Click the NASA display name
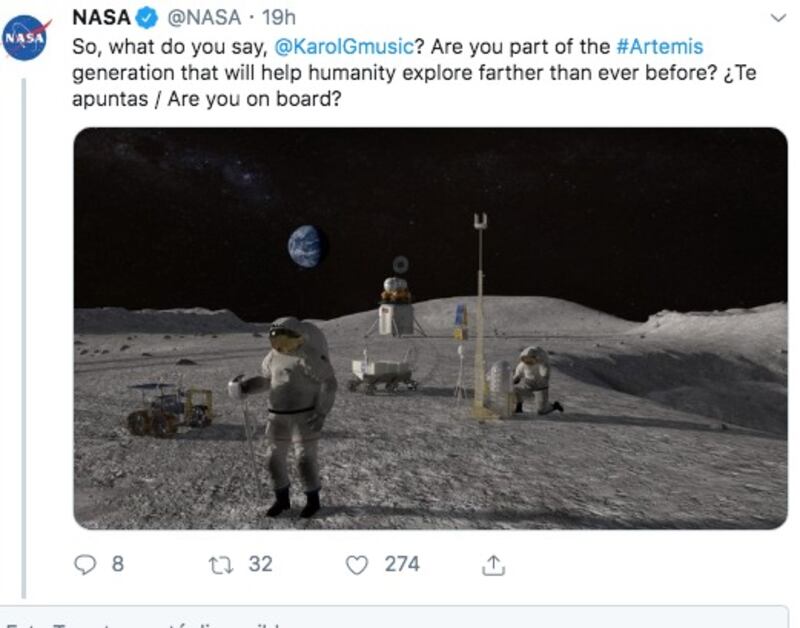 [x=102, y=18]
